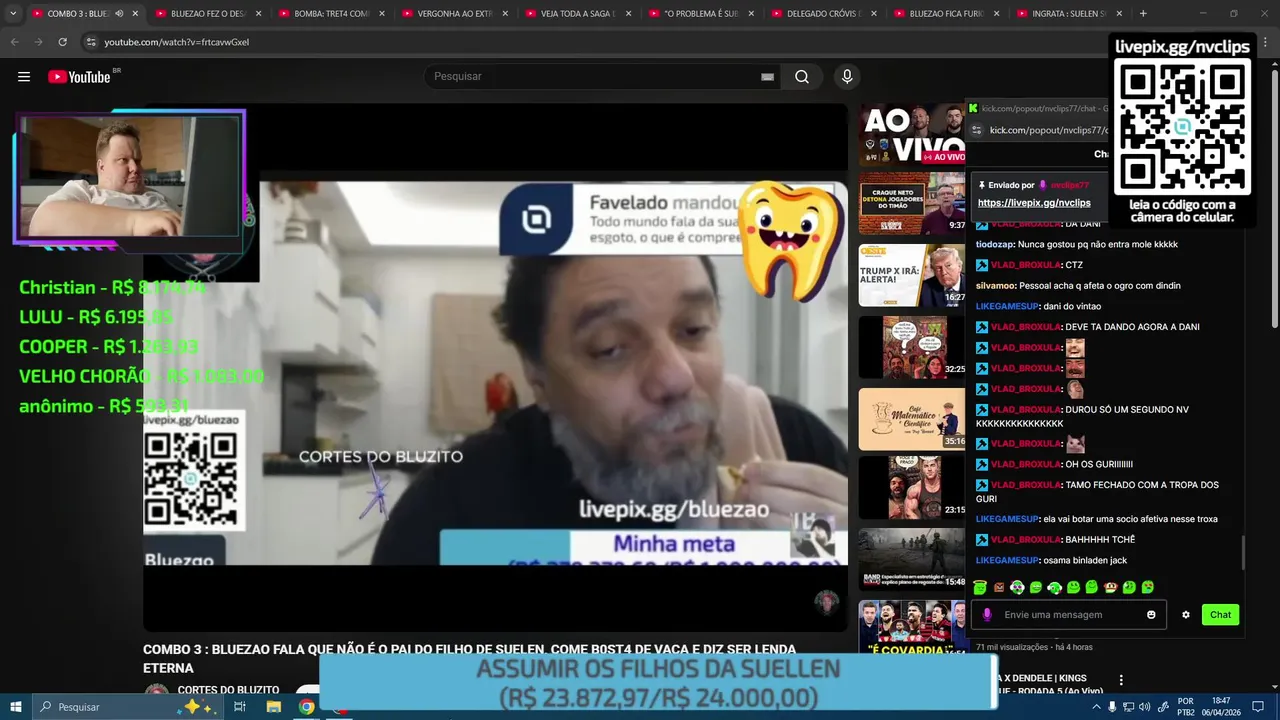Reload the page in Chrome

(62, 42)
